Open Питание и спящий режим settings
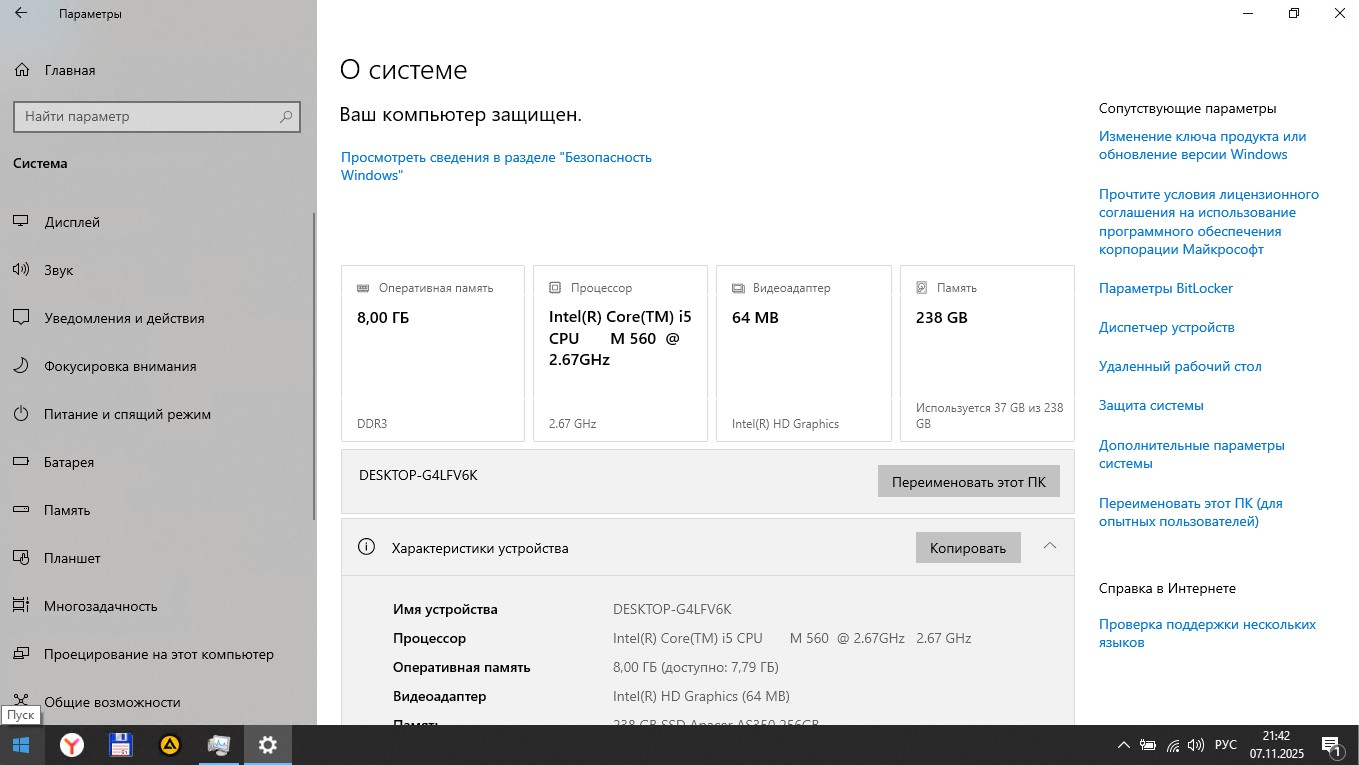The width and height of the screenshot is (1359, 765). 127,414
